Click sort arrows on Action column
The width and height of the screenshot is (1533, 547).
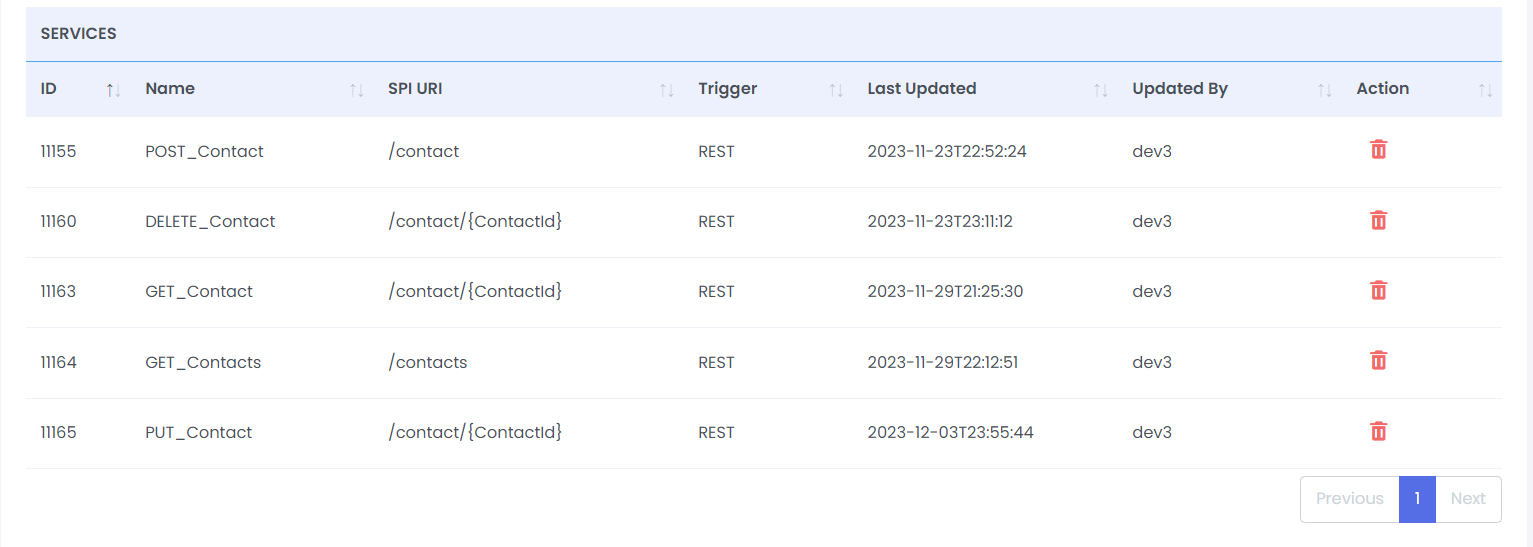pos(1485,90)
